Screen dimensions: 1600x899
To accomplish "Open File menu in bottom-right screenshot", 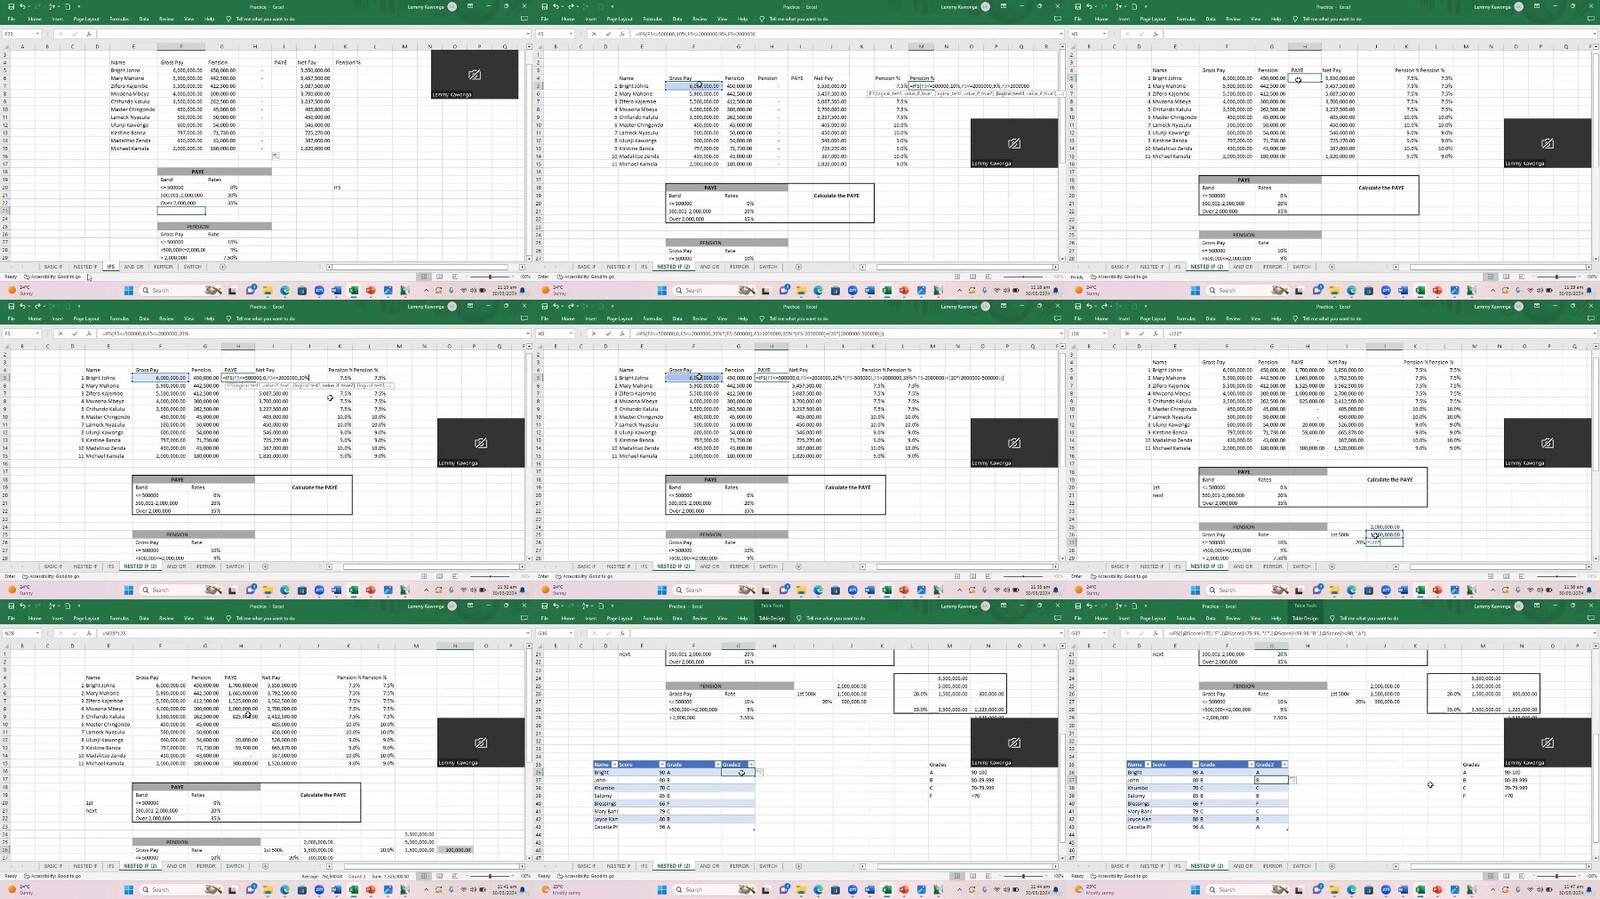I will tap(1078, 619).
